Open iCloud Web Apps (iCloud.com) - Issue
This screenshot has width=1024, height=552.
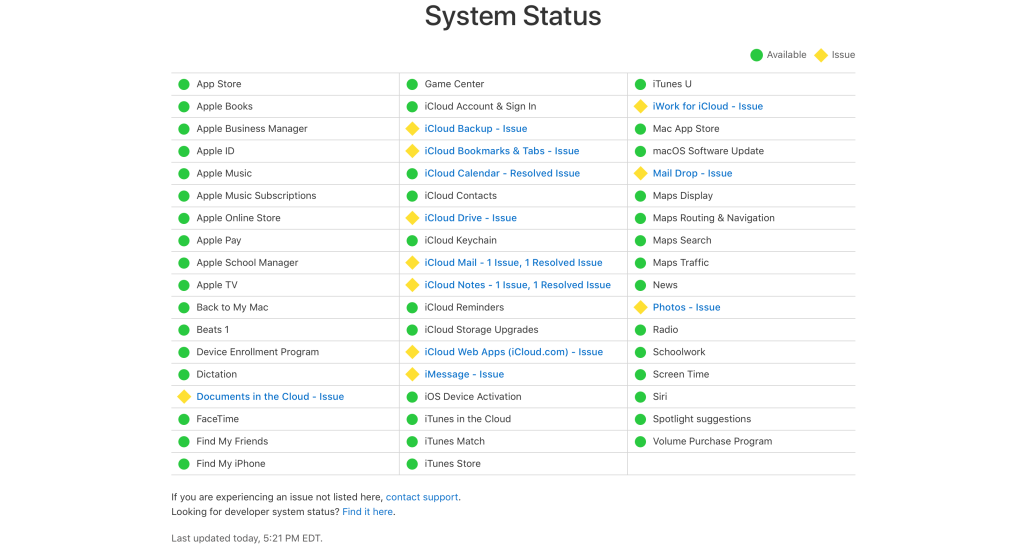(x=513, y=352)
